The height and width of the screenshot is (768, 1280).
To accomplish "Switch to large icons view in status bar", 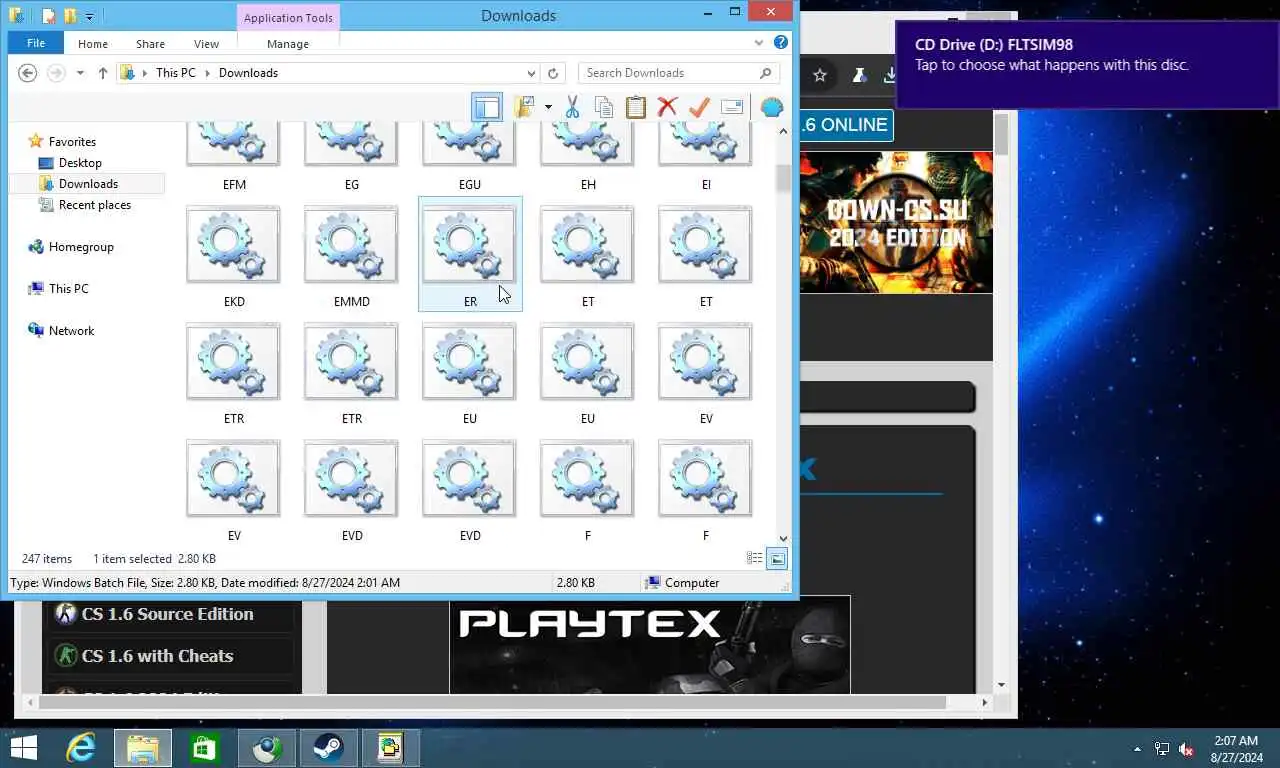I will (777, 558).
